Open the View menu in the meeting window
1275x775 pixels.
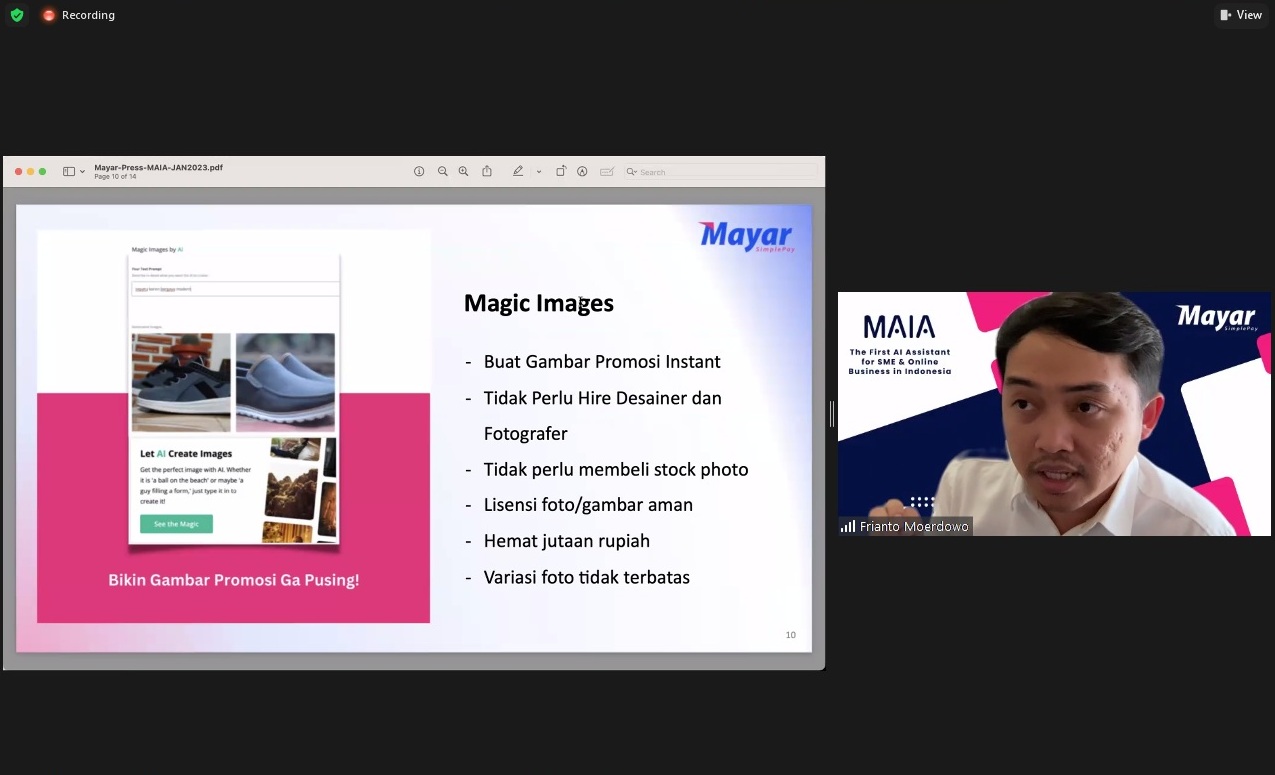coord(1240,15)
